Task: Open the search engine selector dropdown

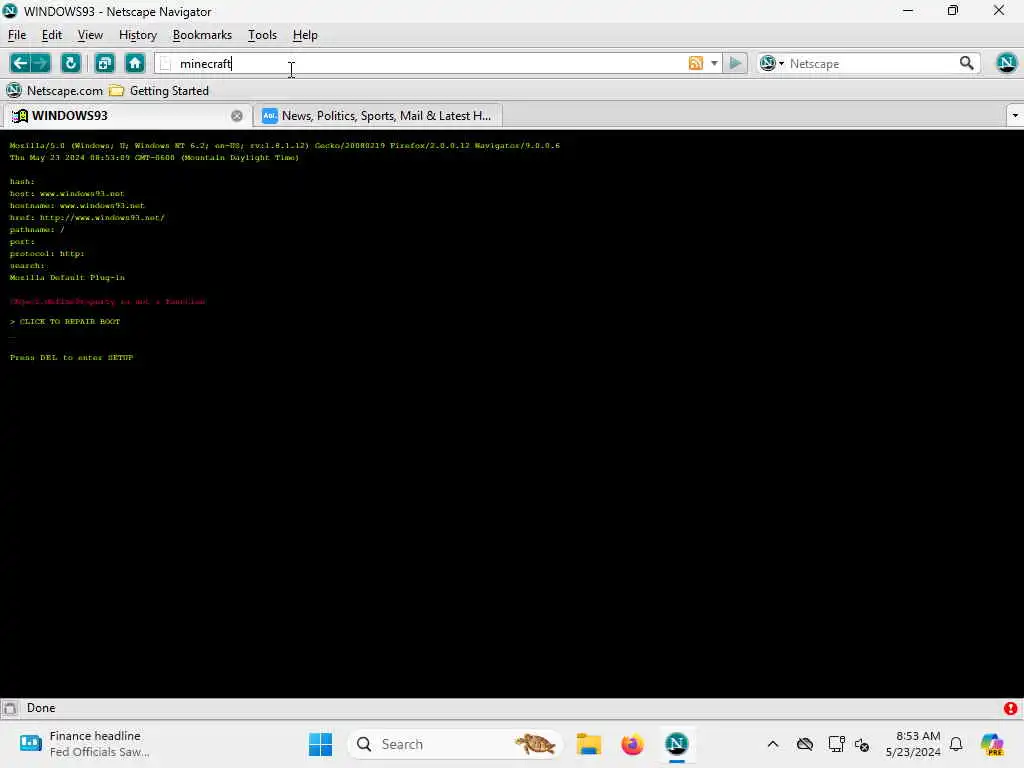Action: pyautogui.click(x=771, y=63)
